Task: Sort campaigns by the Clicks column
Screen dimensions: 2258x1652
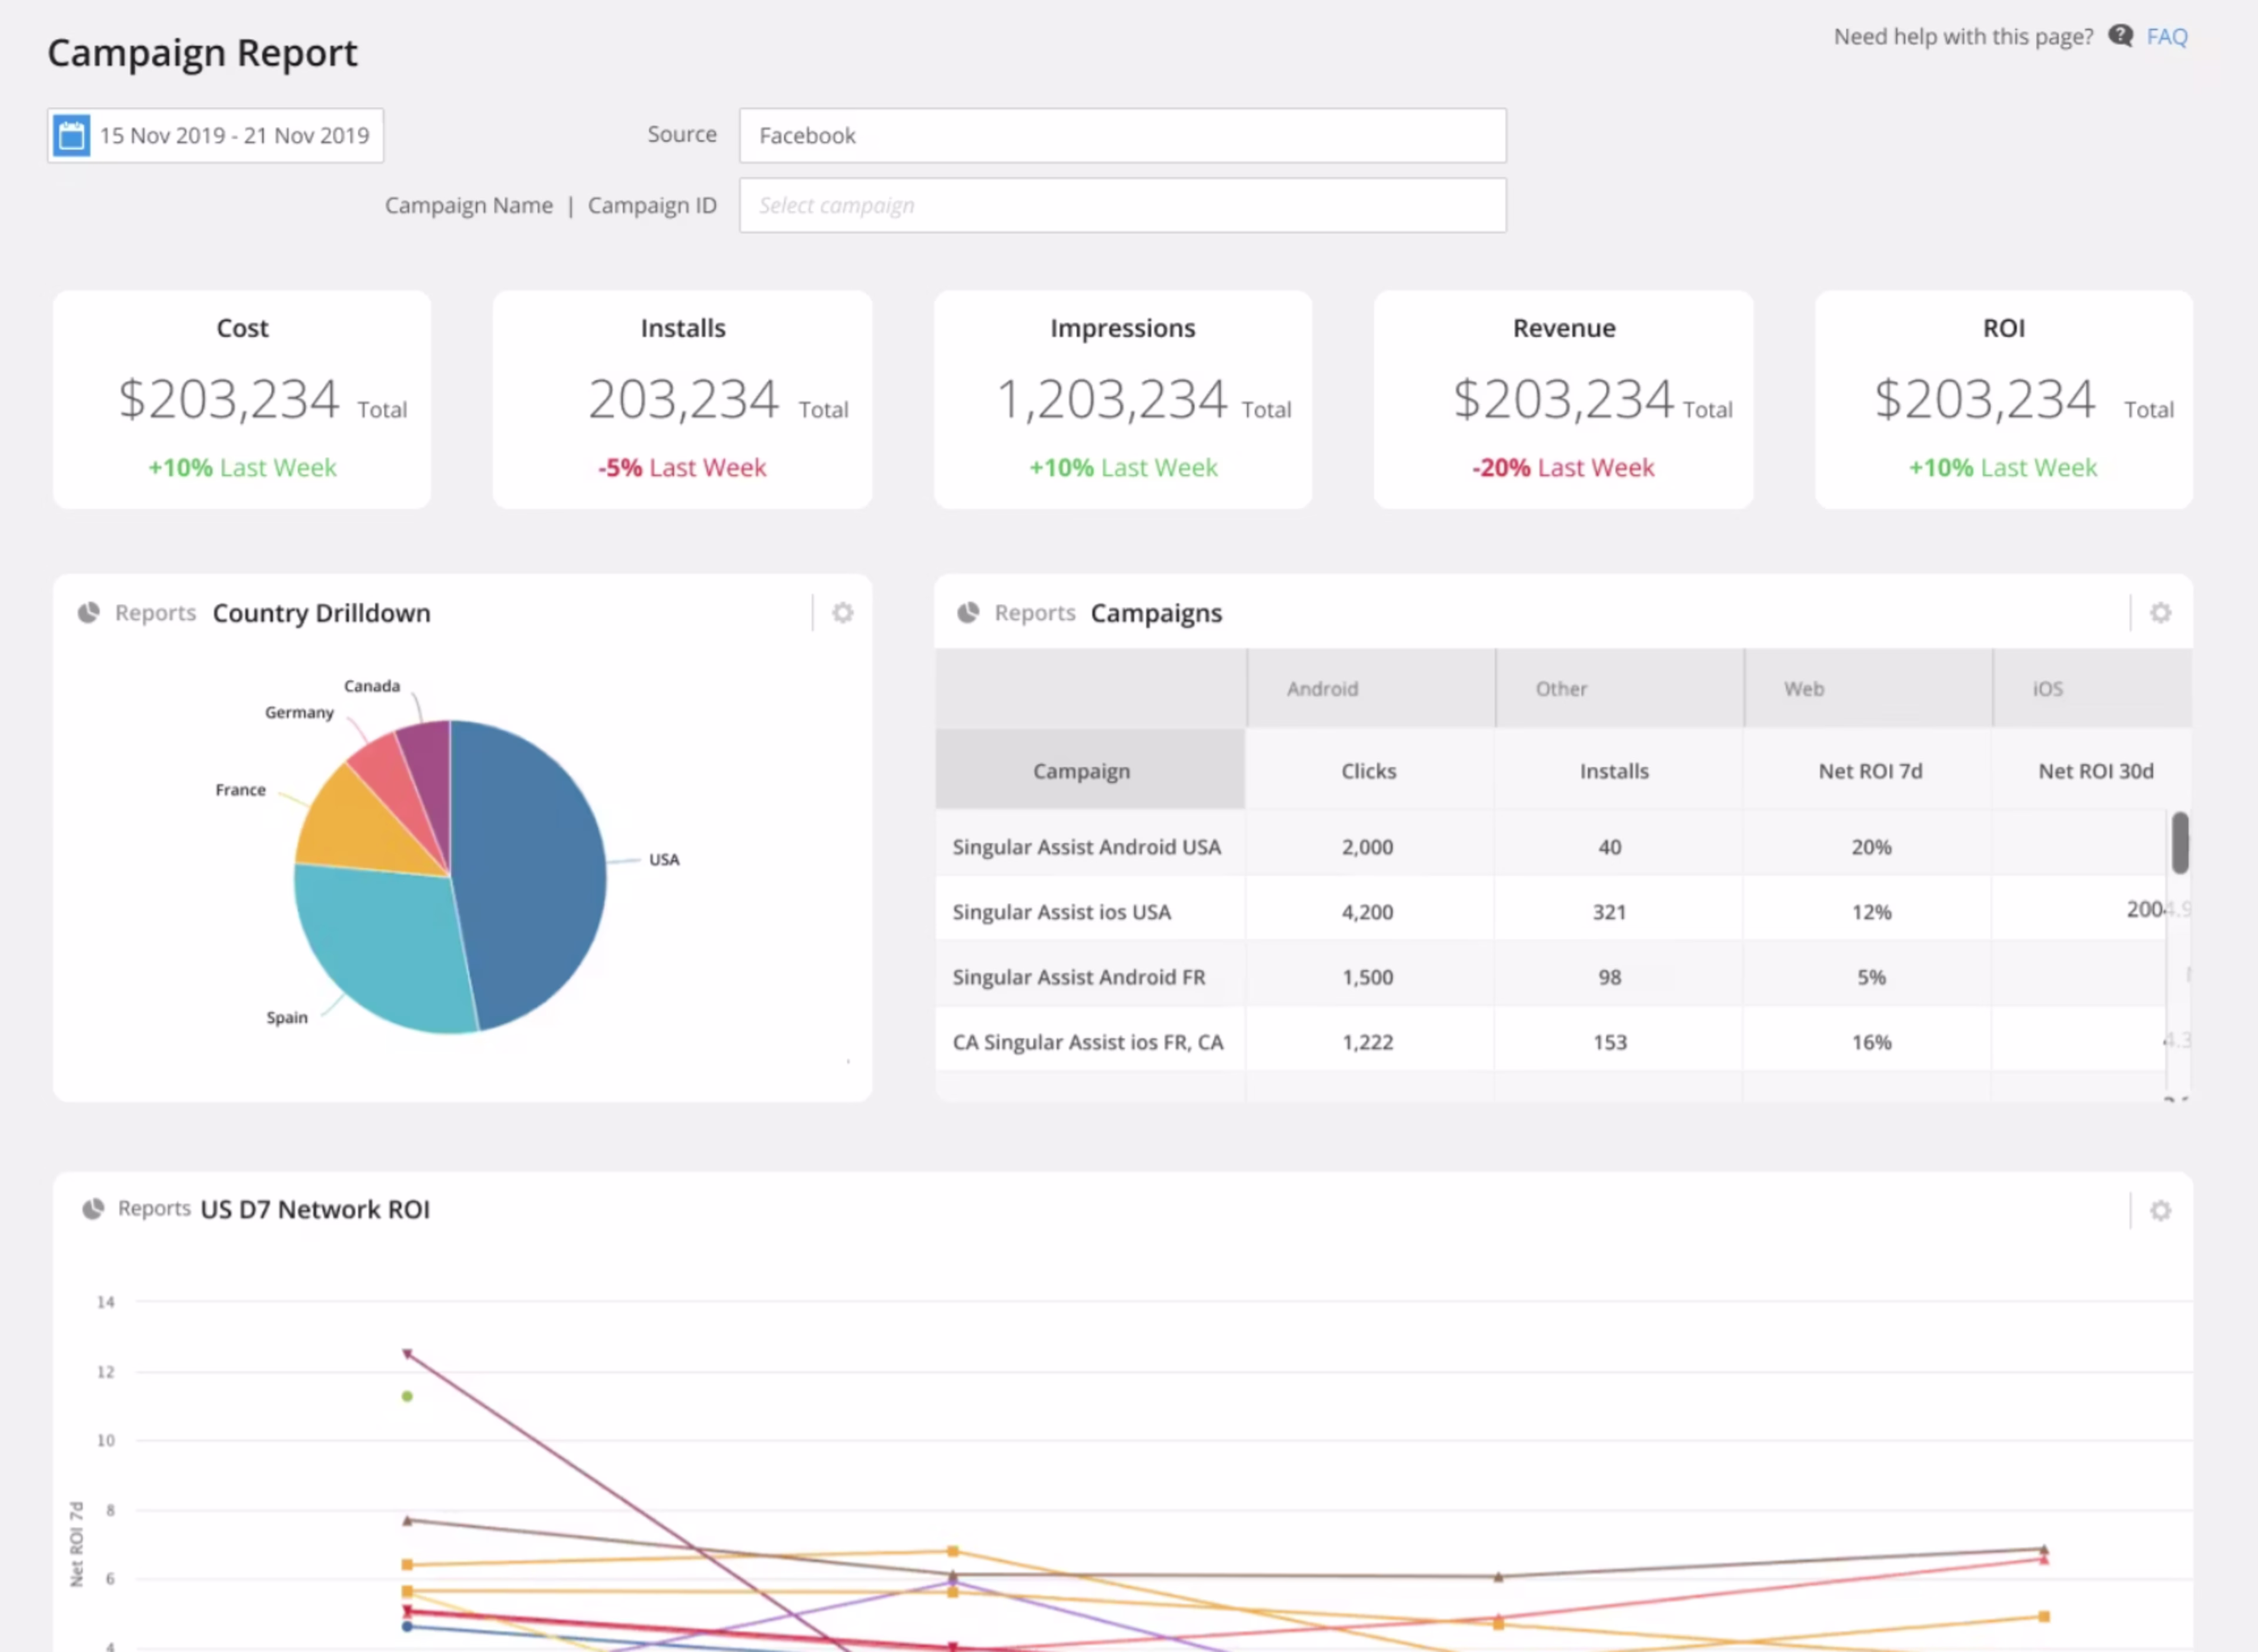Action: (1368, 770)
